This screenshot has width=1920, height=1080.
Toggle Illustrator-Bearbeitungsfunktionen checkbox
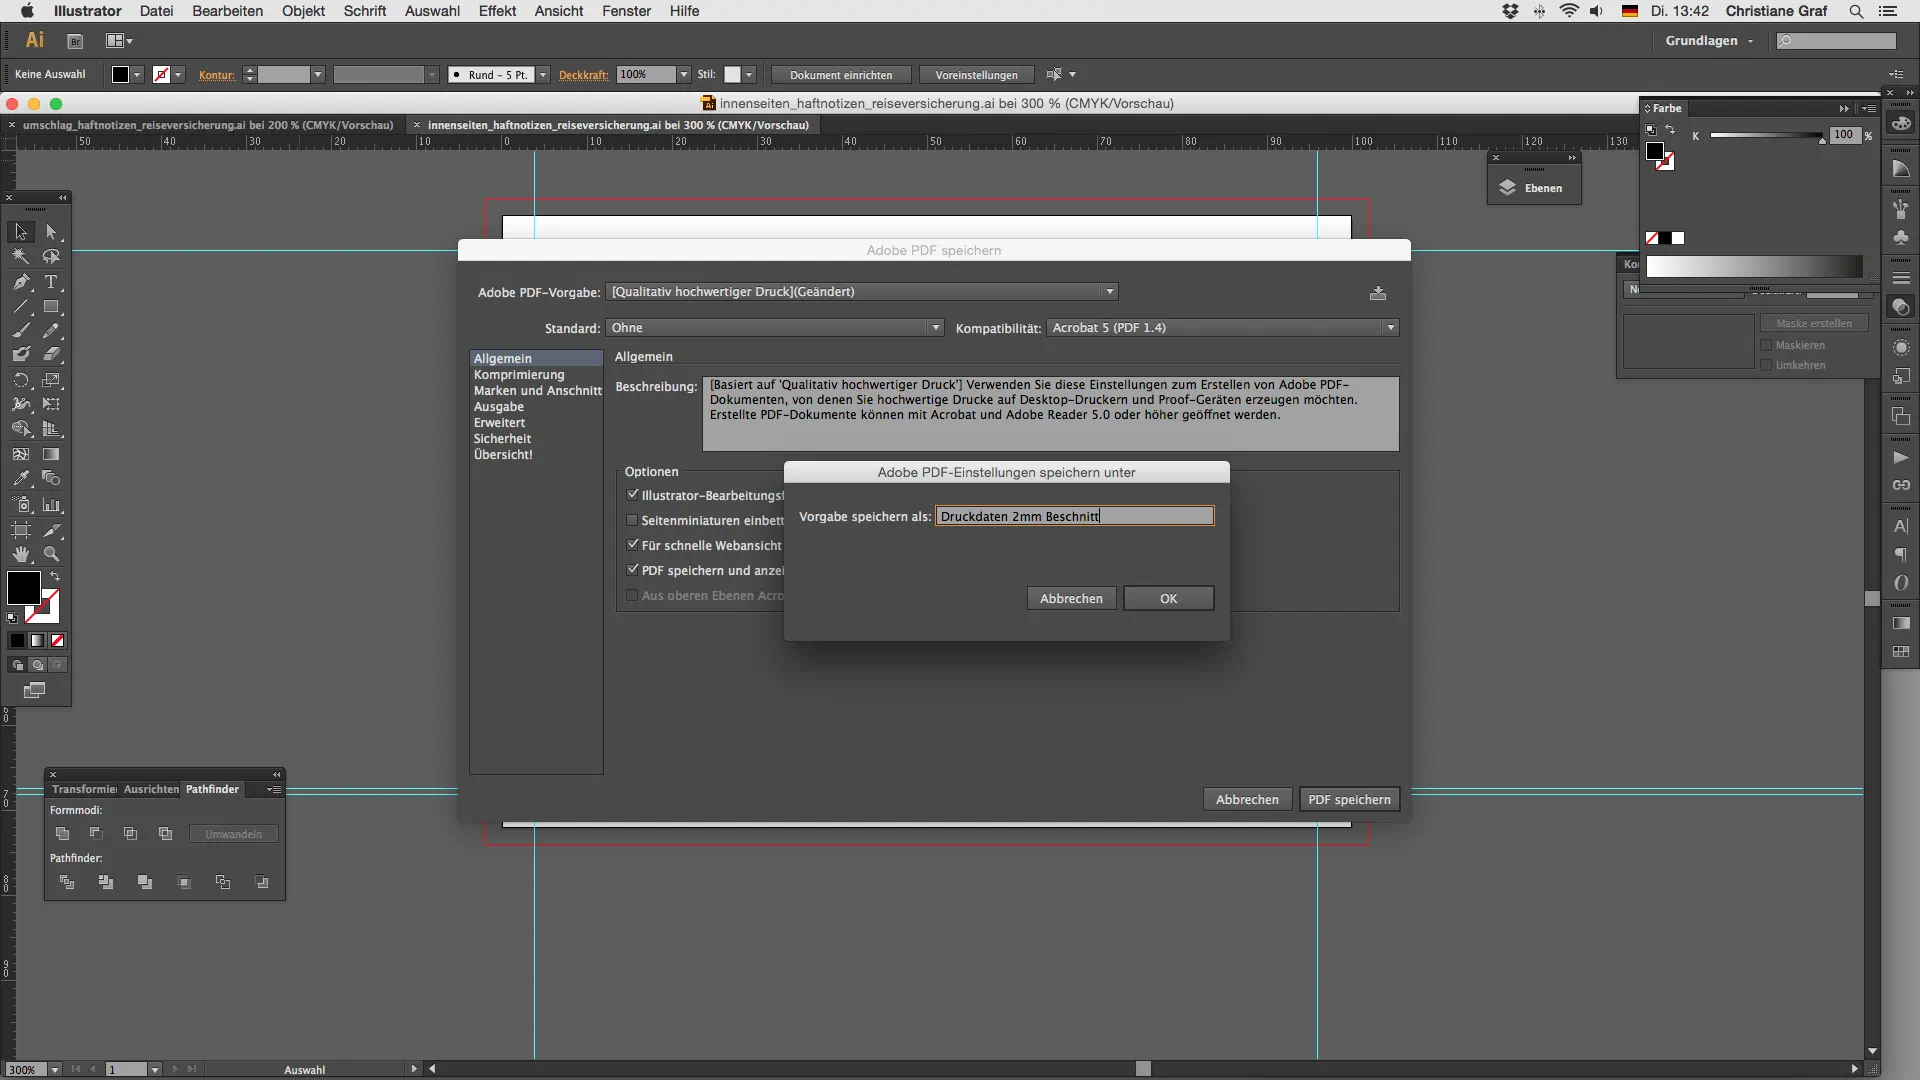click(x=632, y=495)
